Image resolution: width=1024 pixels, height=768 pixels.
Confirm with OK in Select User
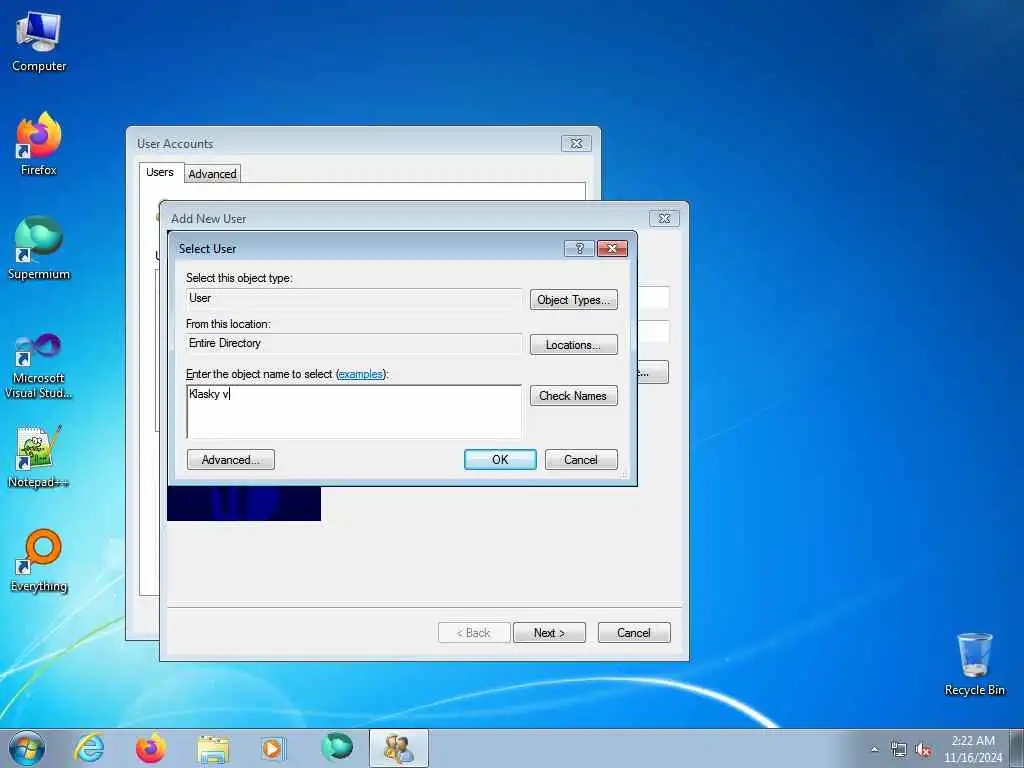tap(500, 460)
